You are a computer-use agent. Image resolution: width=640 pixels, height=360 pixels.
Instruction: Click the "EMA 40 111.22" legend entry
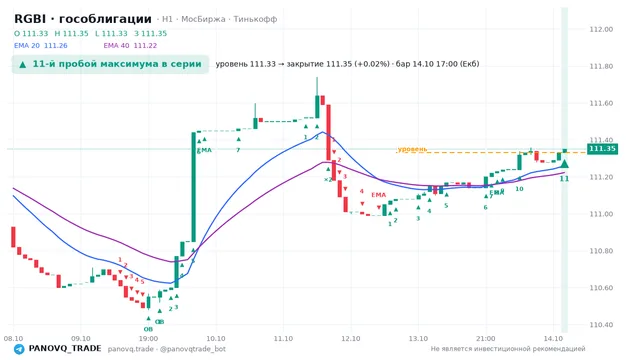click(130, 46)
